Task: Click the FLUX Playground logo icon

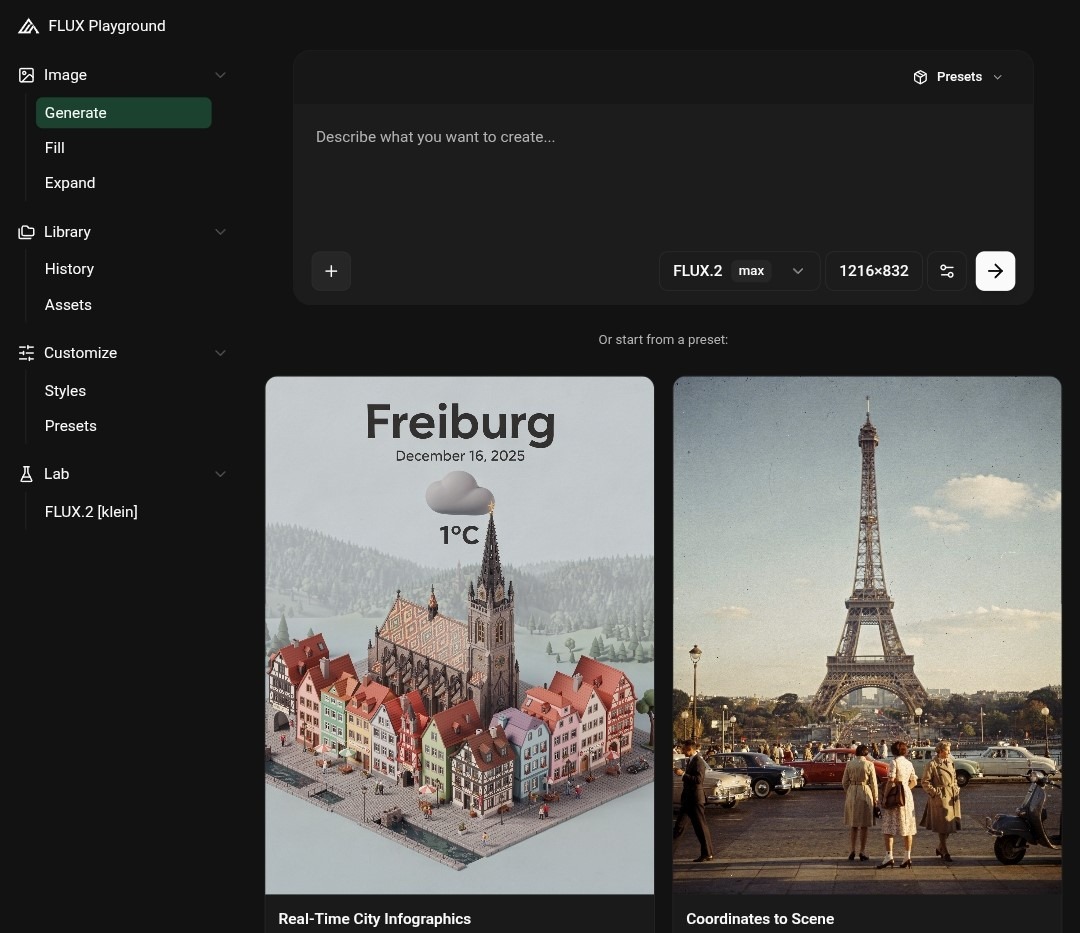Action: (28, 26)
